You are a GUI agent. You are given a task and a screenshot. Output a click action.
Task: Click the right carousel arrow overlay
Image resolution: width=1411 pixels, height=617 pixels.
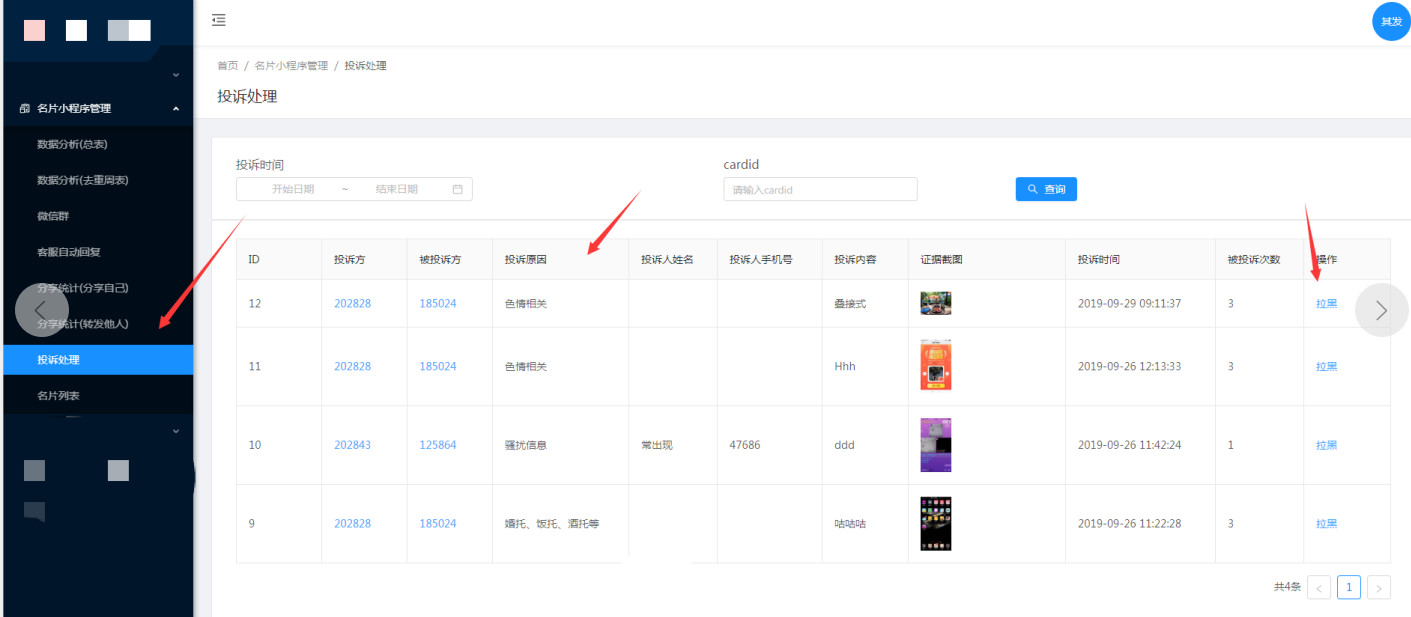[x=1381, y=310]
